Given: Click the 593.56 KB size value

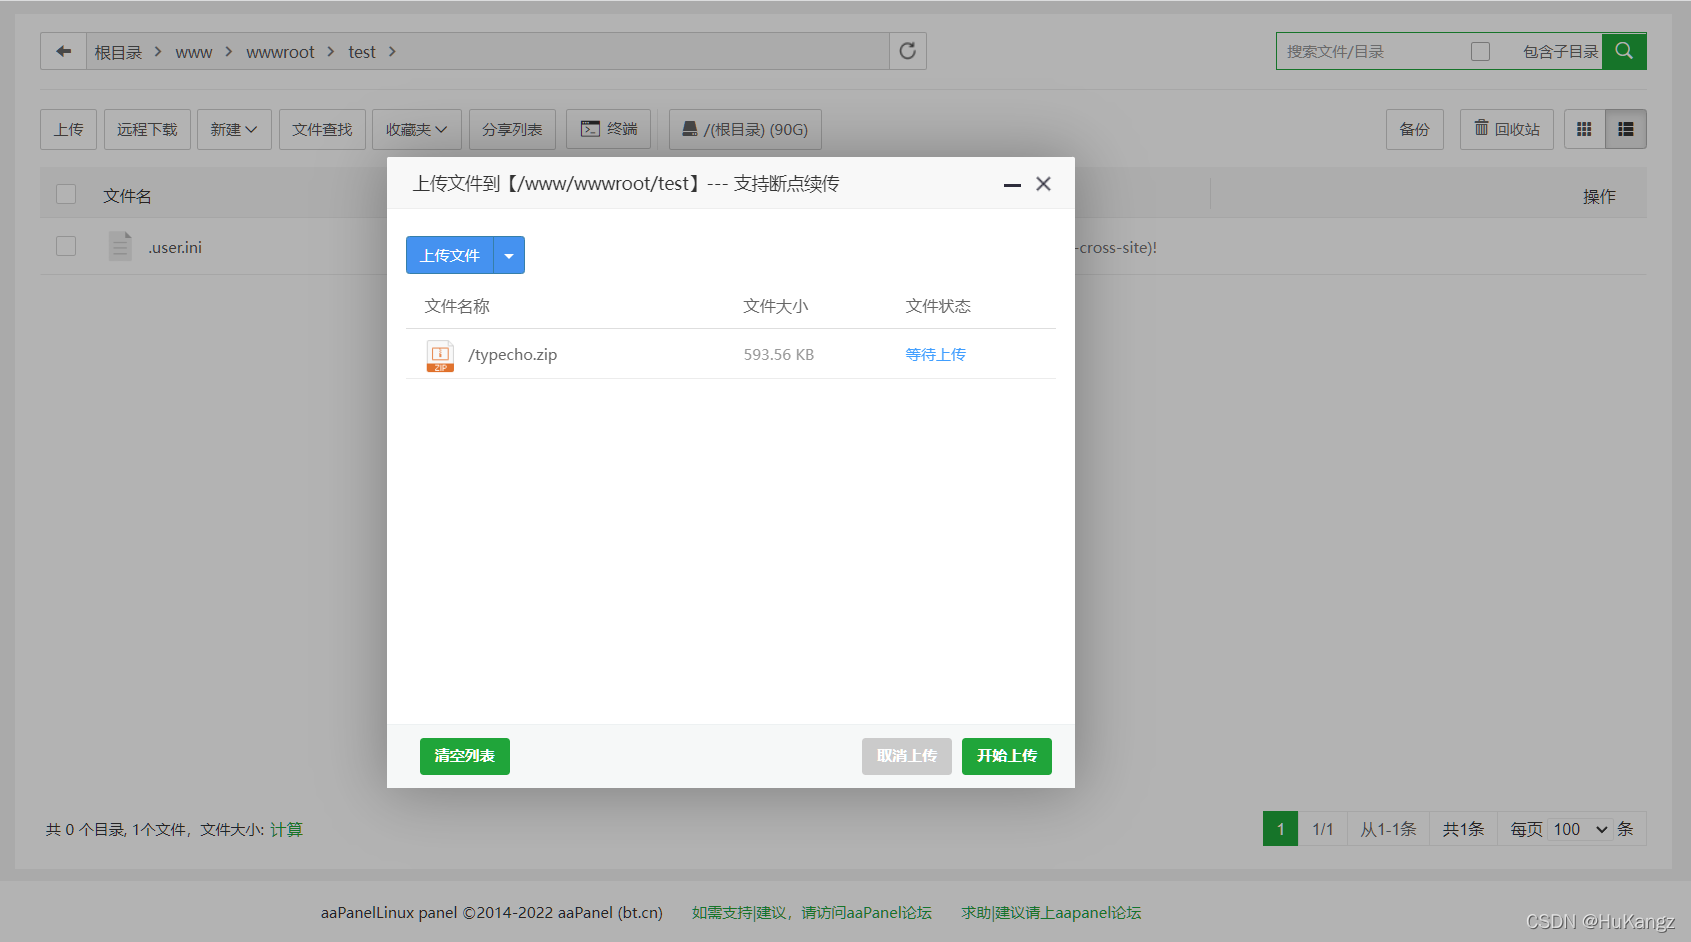Looking at the screenshot, I should (x=779, y=354).
